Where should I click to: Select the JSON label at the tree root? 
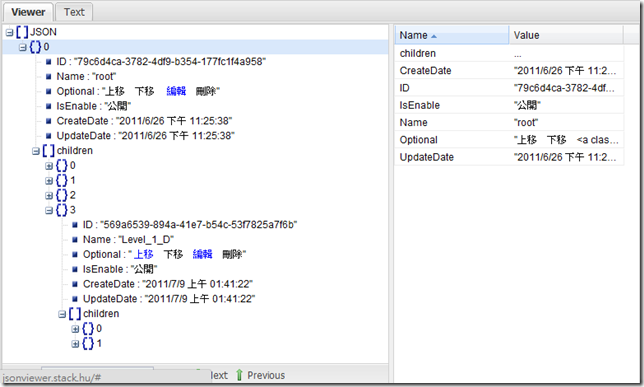pyautogui.click(x=43, y=32)
